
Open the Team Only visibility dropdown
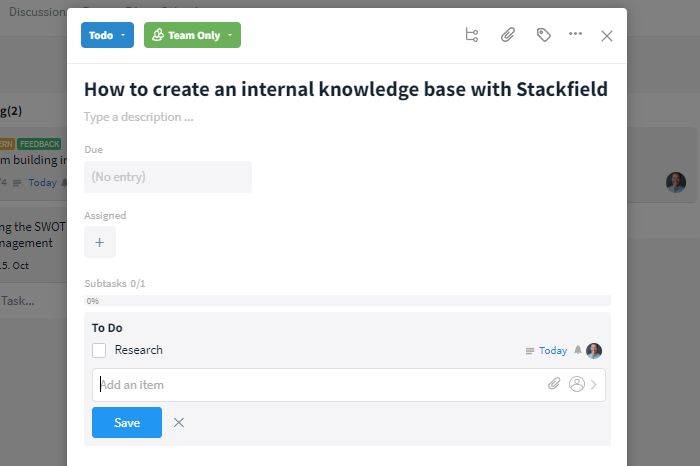(x=192, y=35)
